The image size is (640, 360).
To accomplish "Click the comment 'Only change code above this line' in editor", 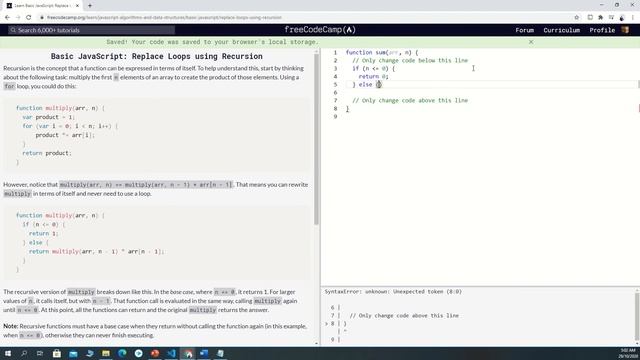I will (x=410, y=100).
